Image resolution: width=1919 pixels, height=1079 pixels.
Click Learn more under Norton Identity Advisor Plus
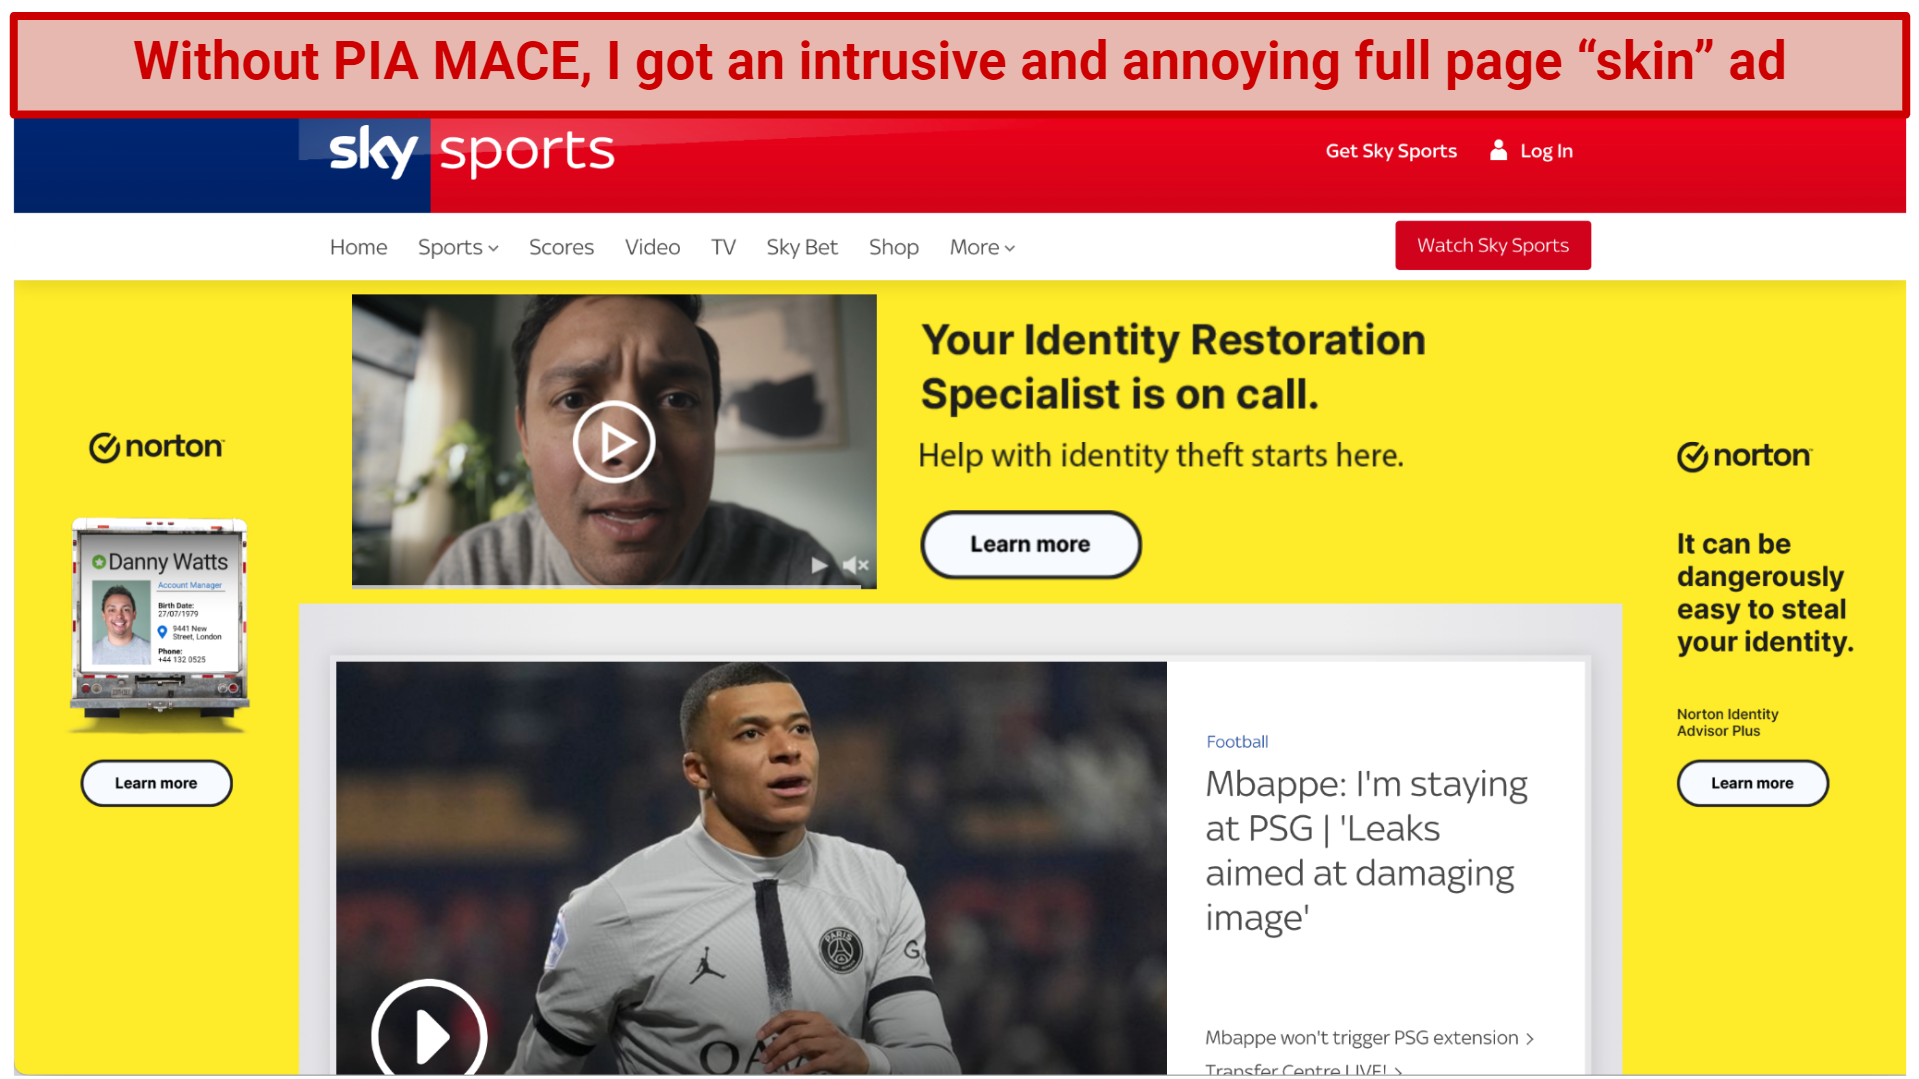point(1752,783)
